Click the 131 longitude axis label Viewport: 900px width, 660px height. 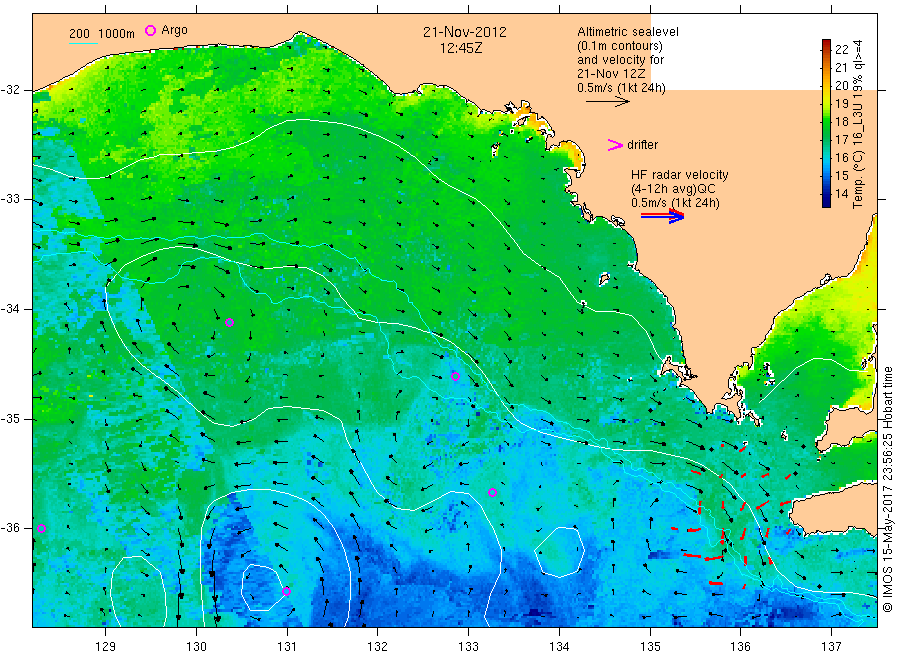tap(287, 647)
